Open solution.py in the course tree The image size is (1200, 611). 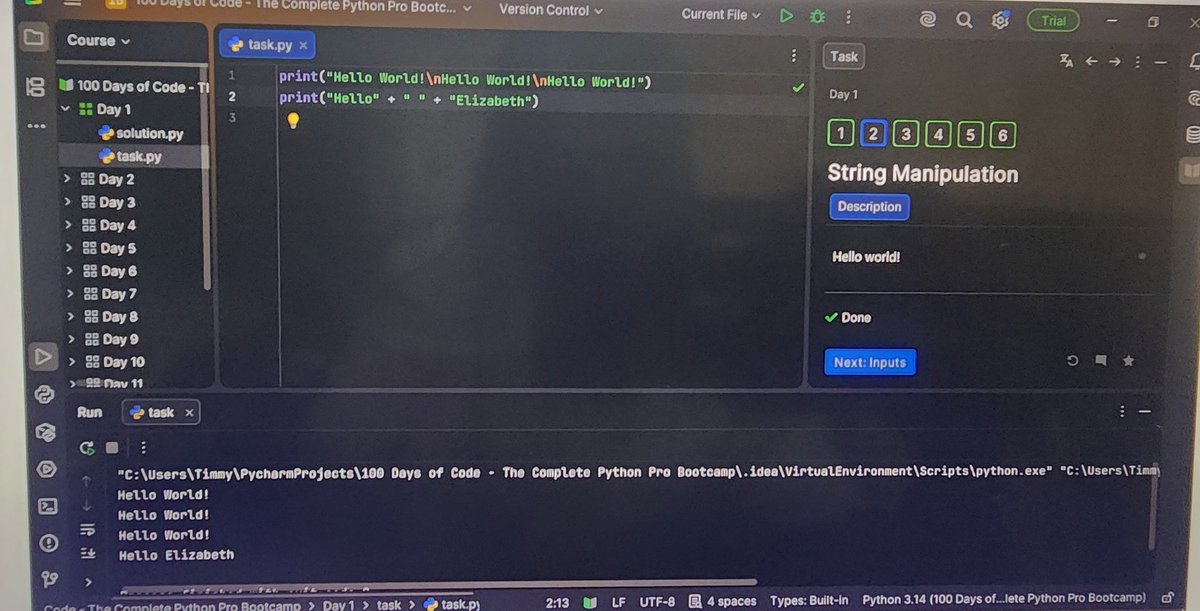click(140, 133)
